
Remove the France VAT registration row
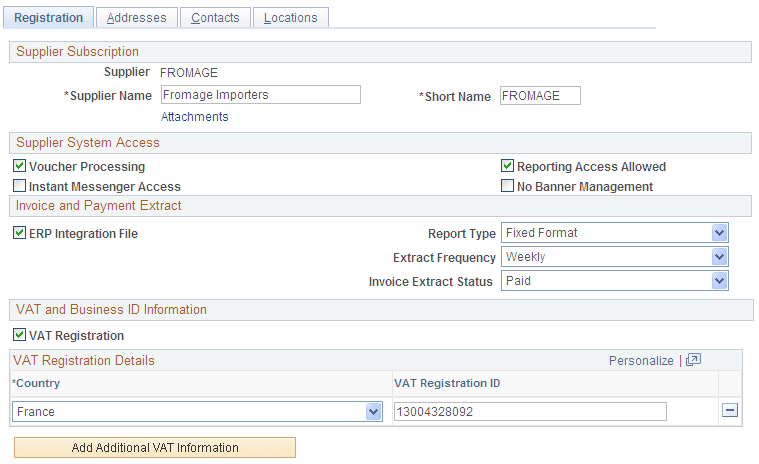729,411
